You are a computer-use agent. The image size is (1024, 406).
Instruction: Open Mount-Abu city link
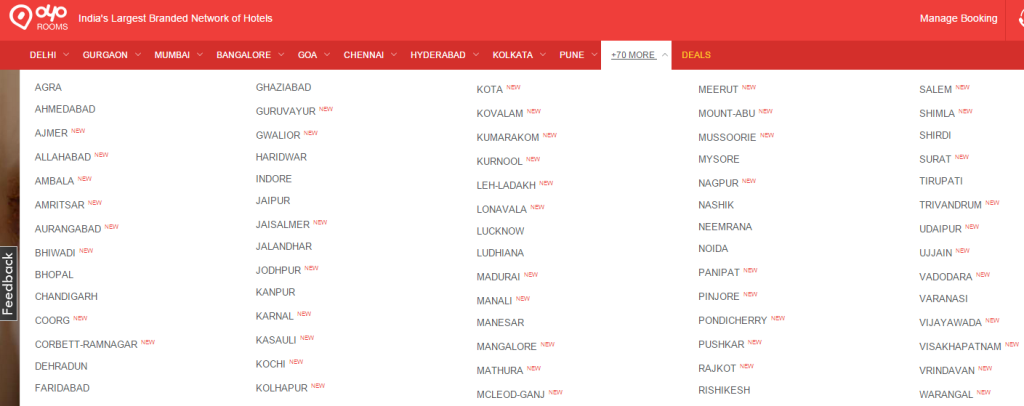click(x=726, y=114)
